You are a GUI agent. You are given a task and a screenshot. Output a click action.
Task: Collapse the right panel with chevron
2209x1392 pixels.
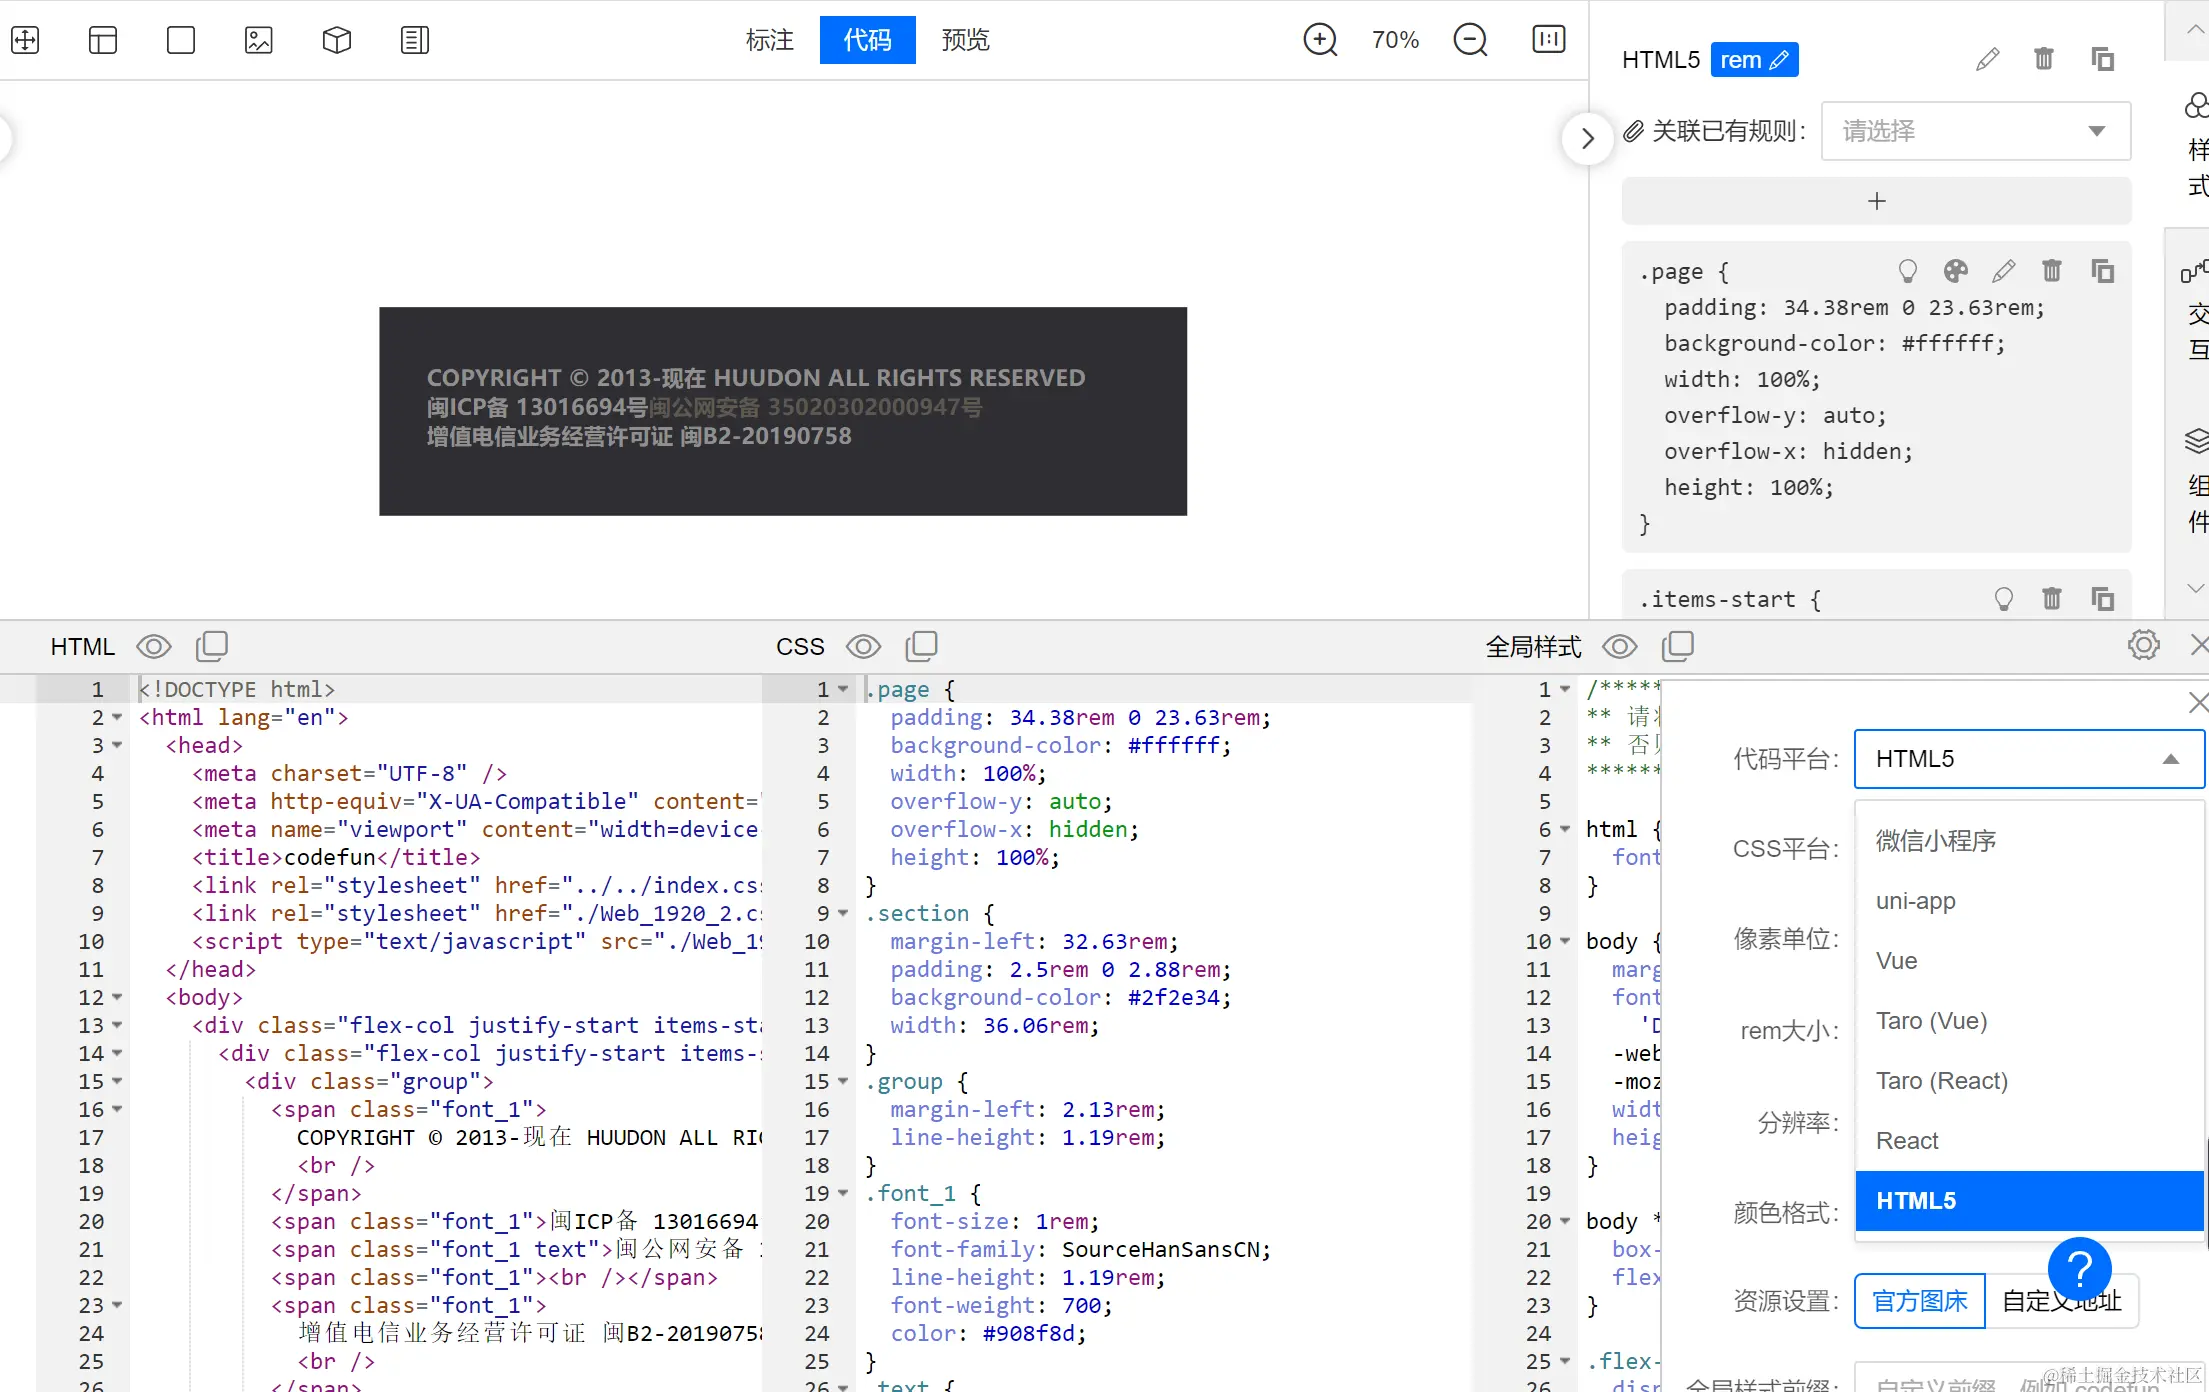(x=1587, y=138)
